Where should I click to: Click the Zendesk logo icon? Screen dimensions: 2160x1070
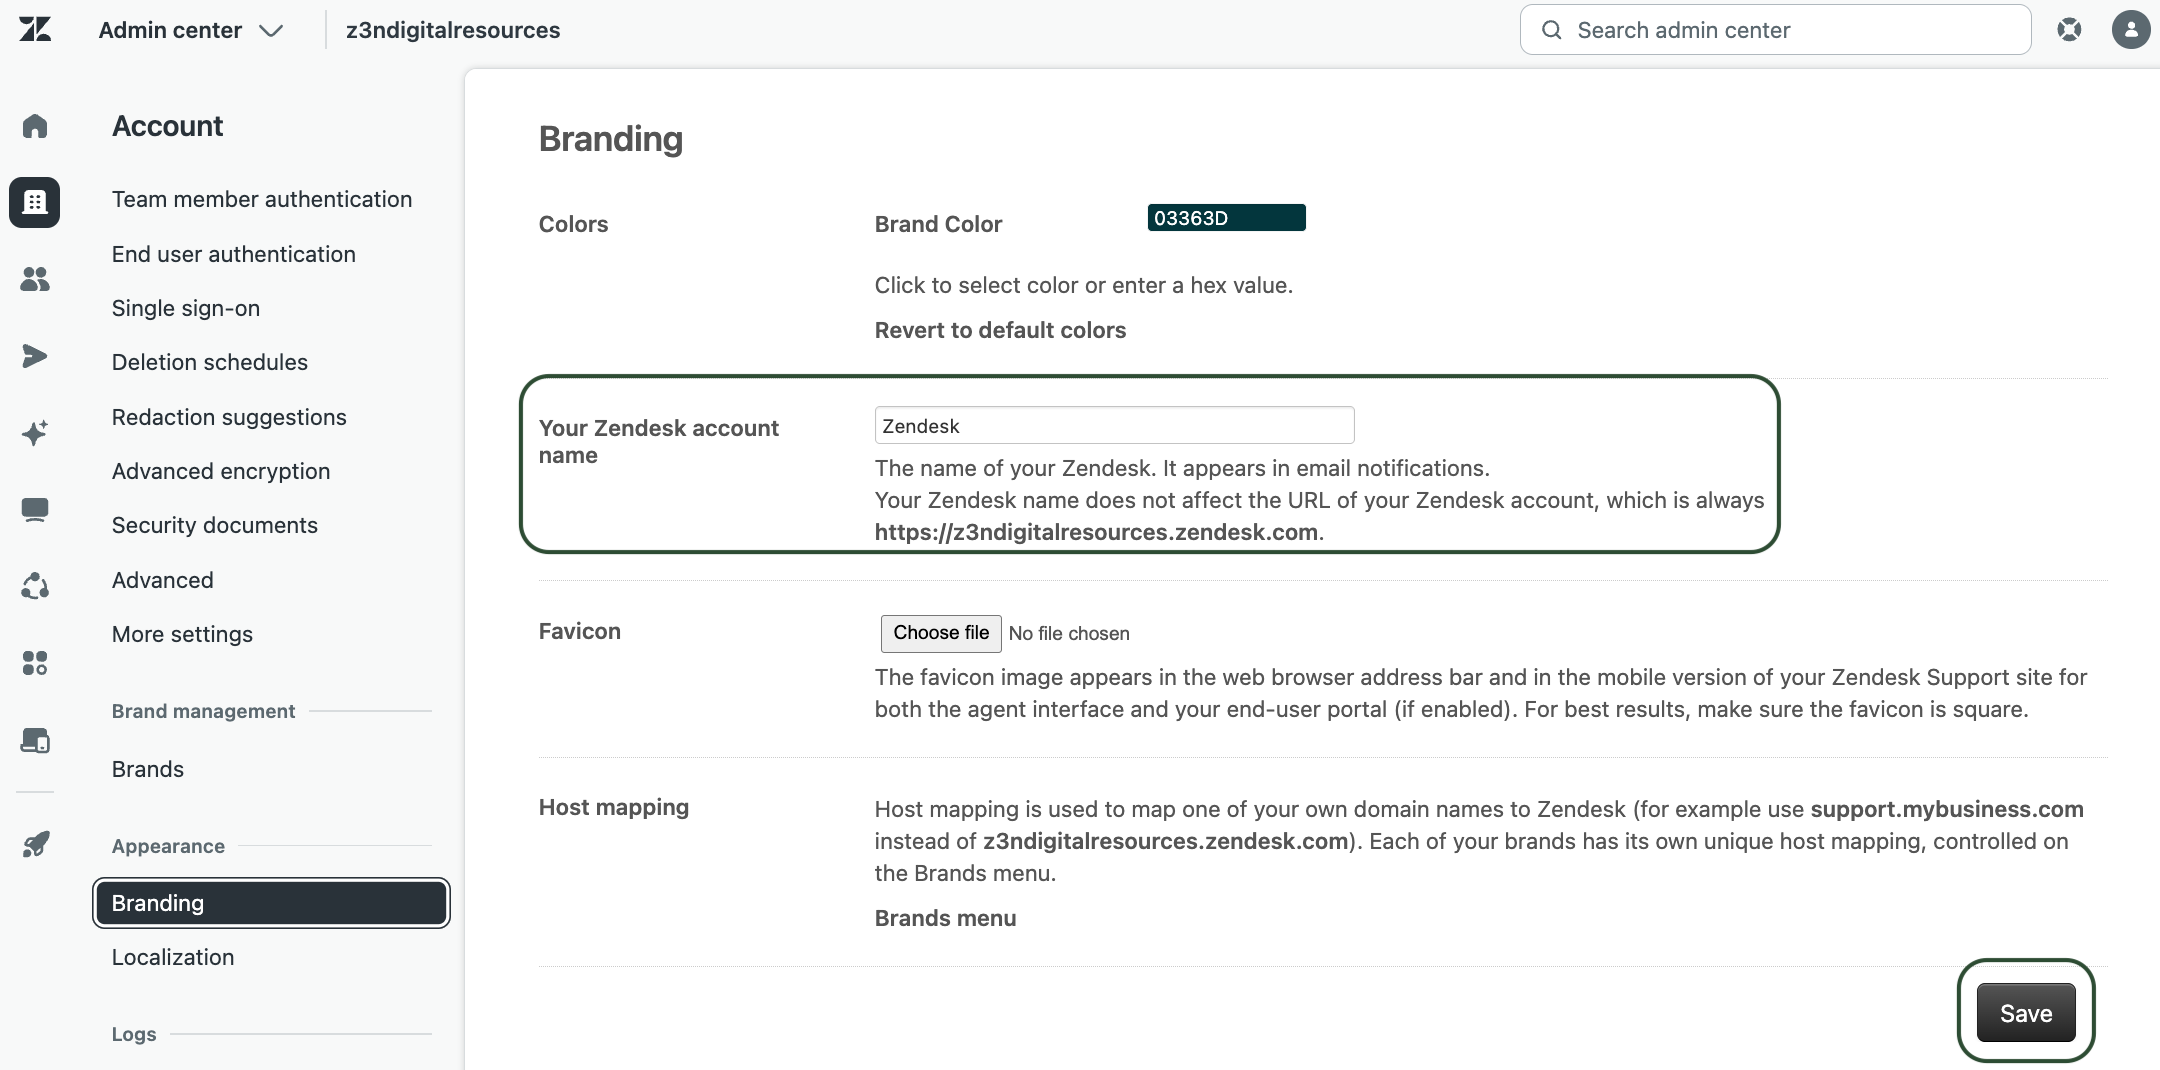point(35,30)
